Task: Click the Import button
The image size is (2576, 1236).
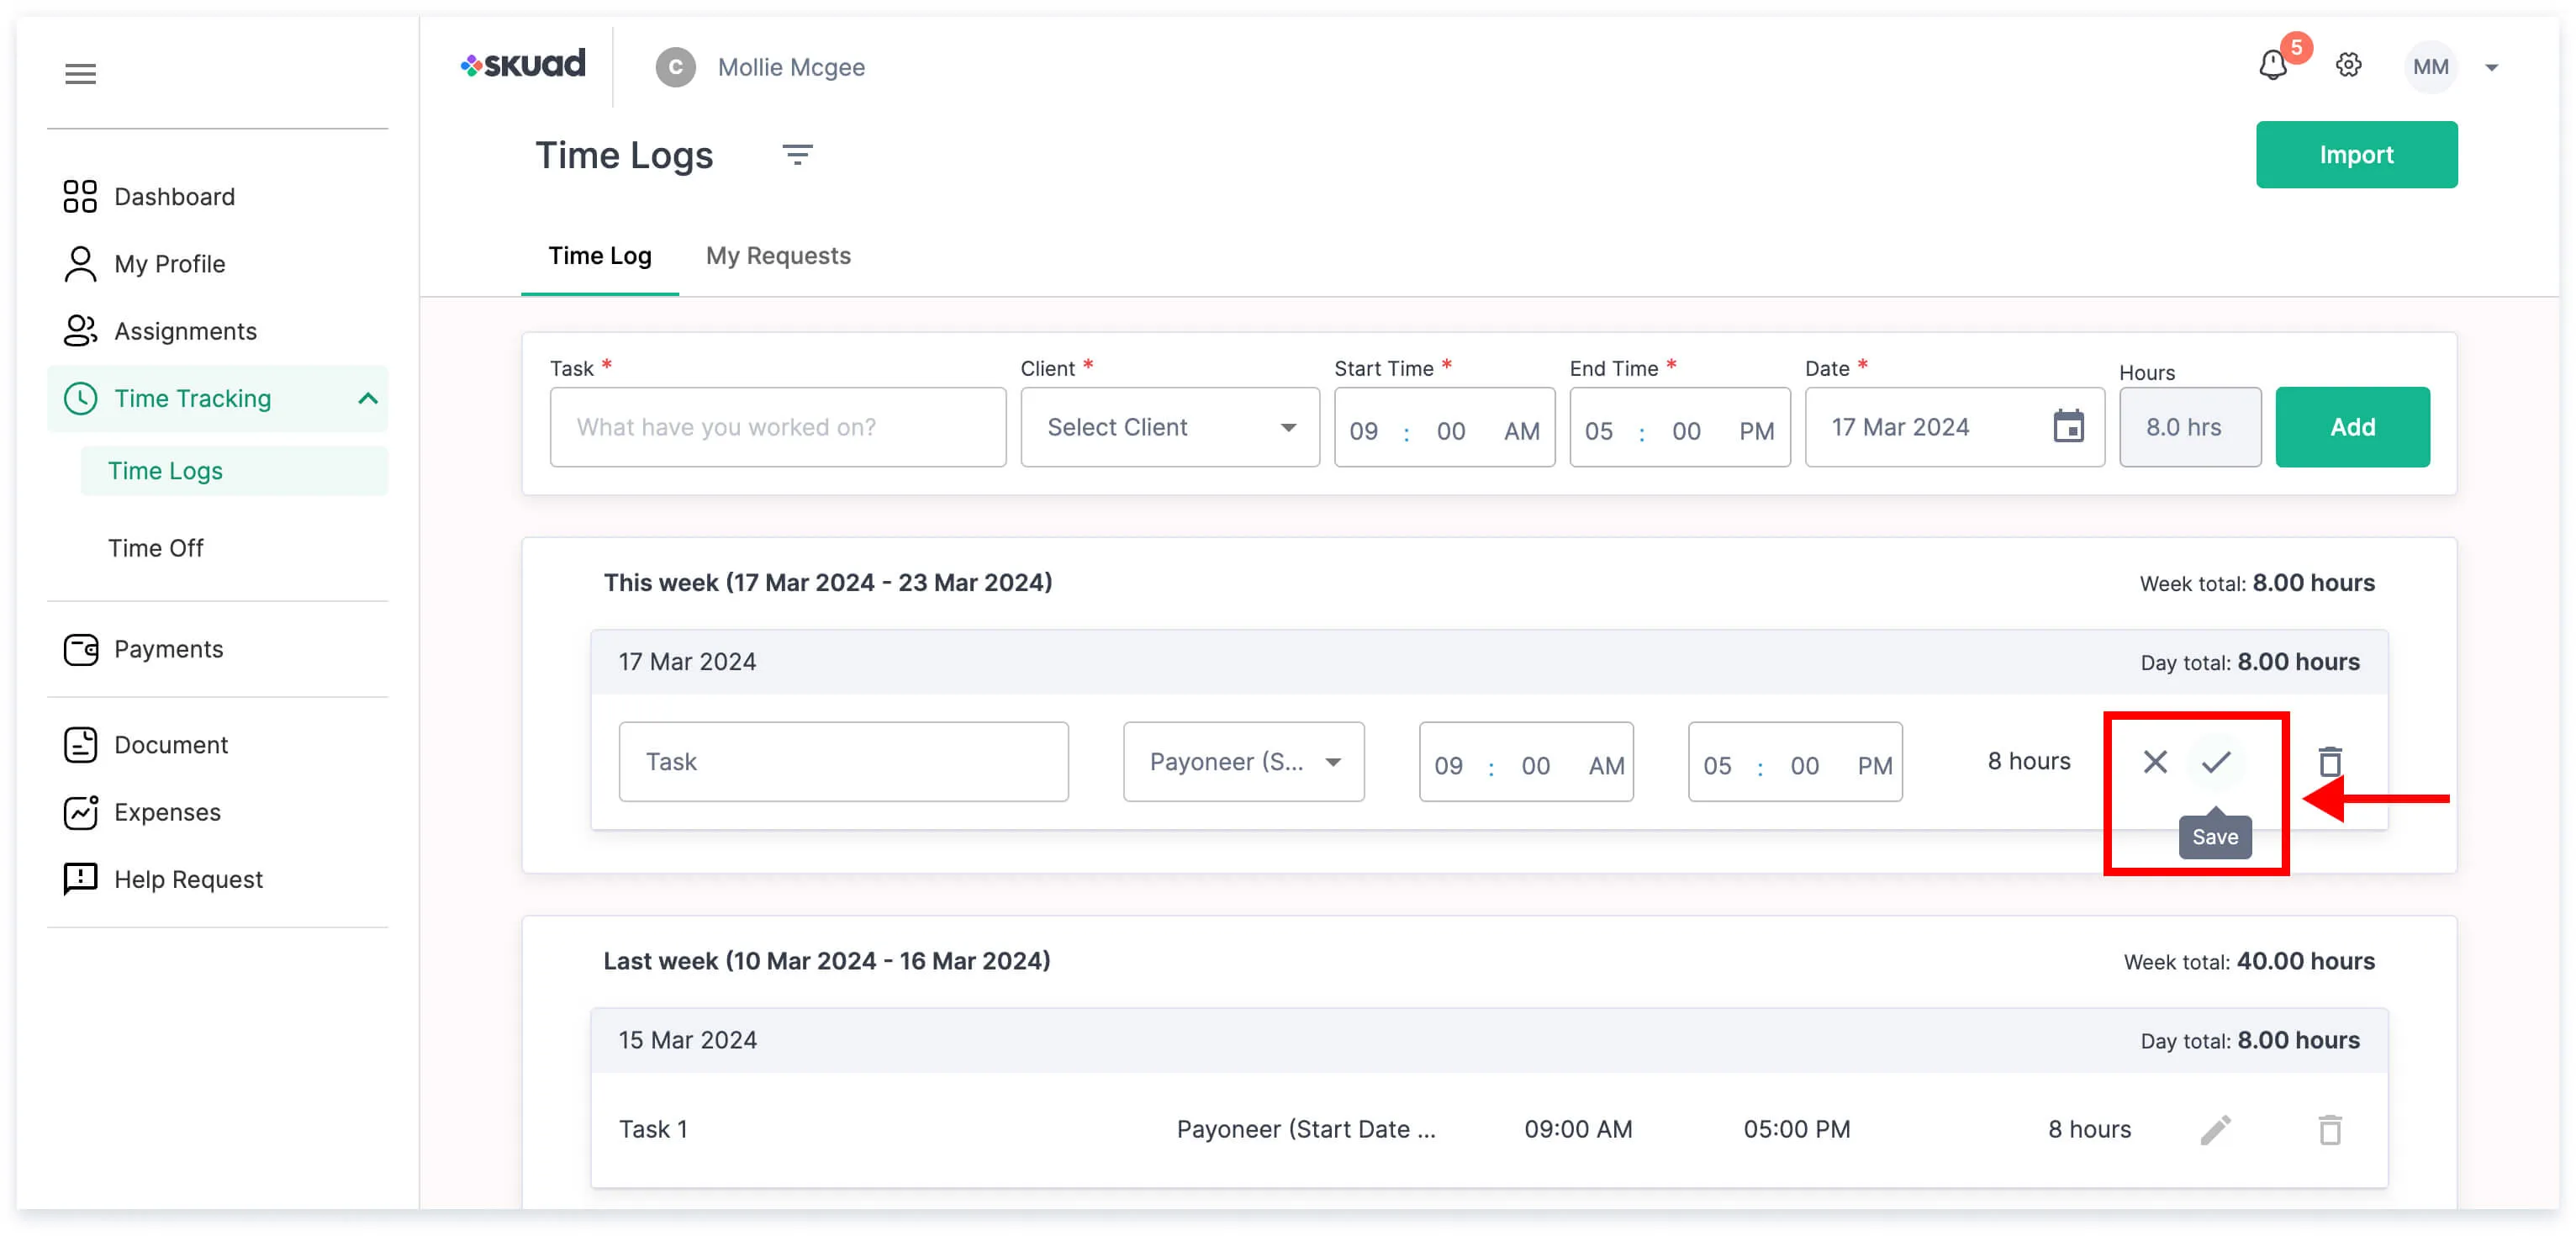Action: pyautogui.click(x=2356, y=155)
